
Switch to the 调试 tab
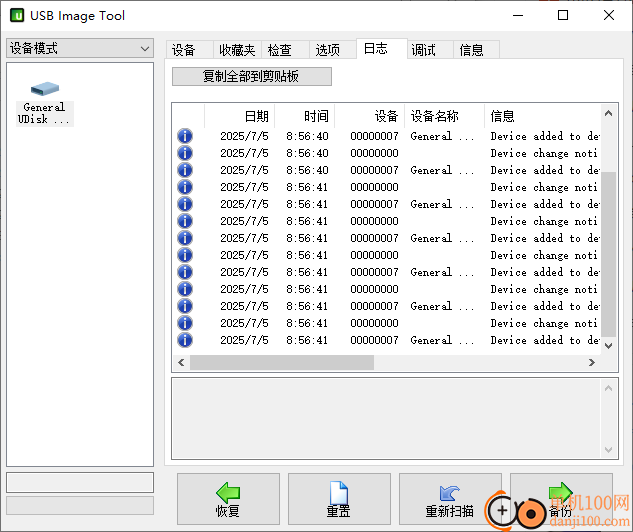(x=430, y=50)
